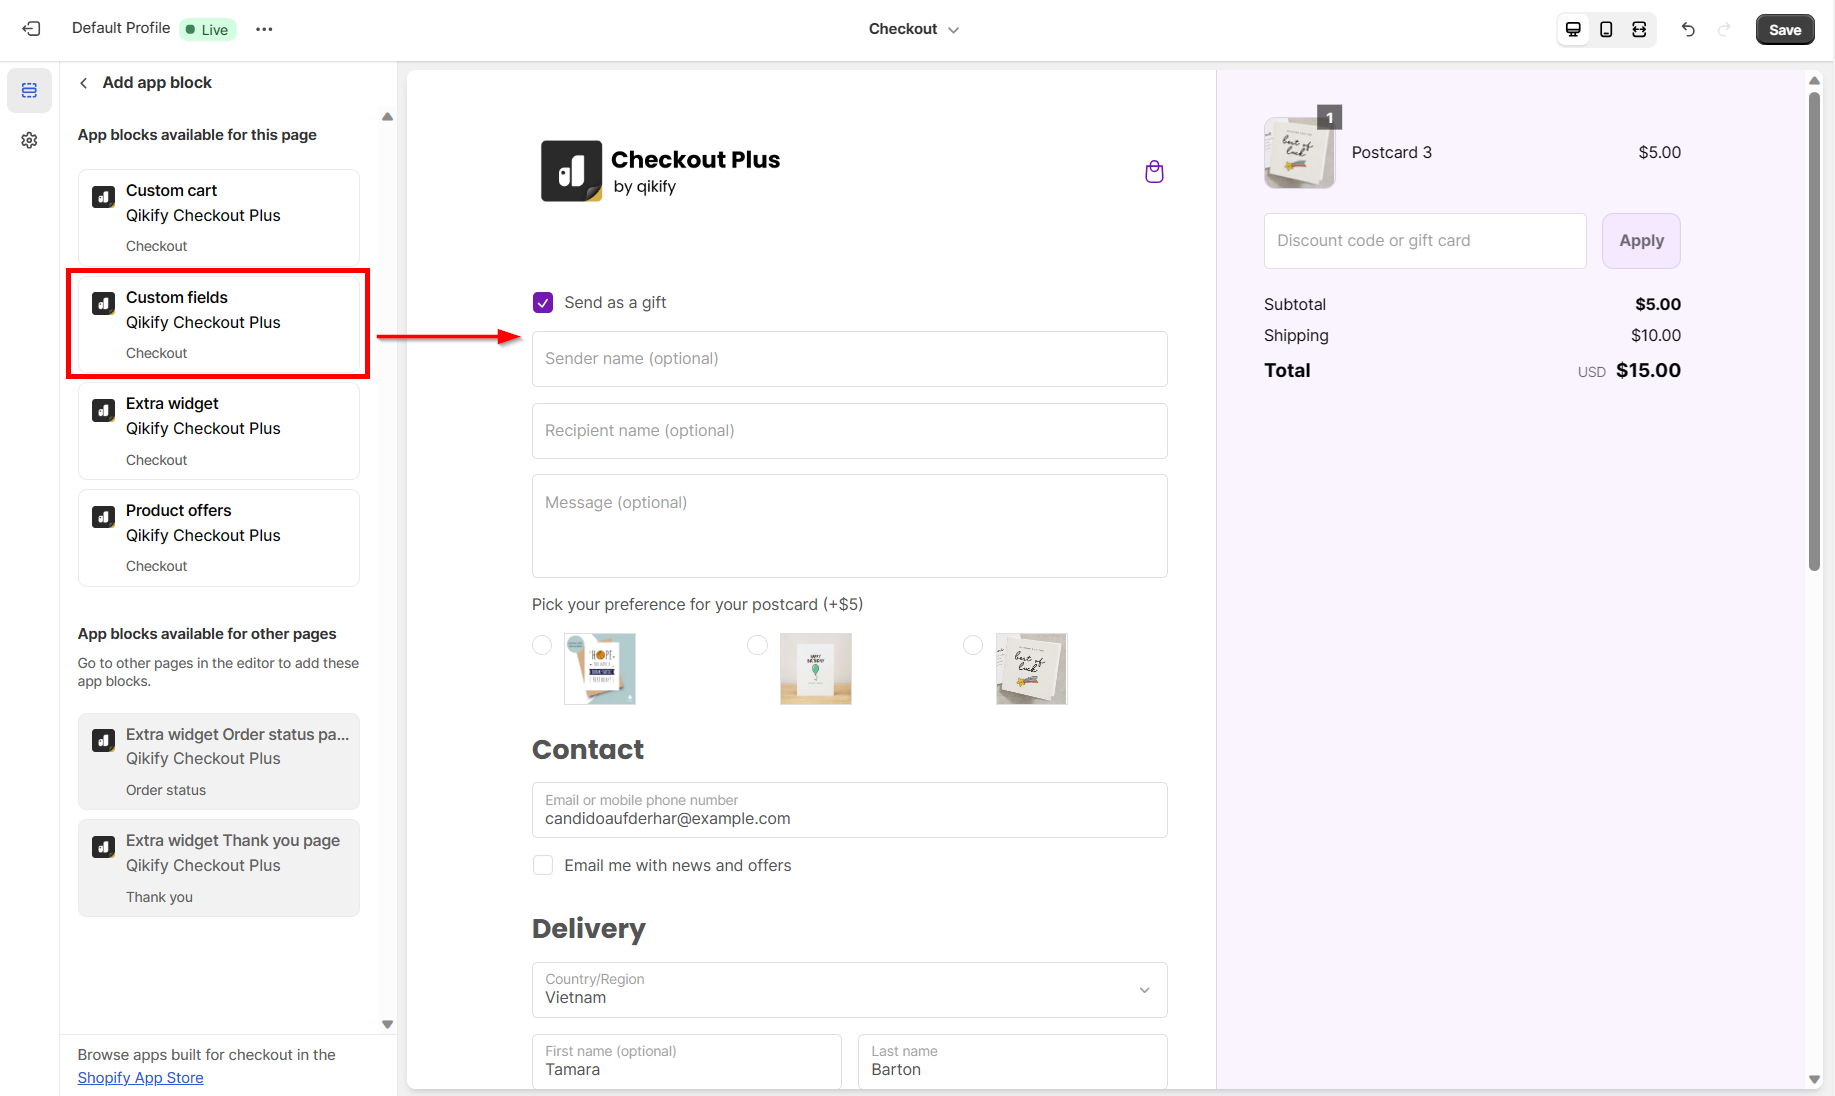Select the first postcard radio option
Viewport: 1835px width, 1096px height.
click(x=542, y=645)
